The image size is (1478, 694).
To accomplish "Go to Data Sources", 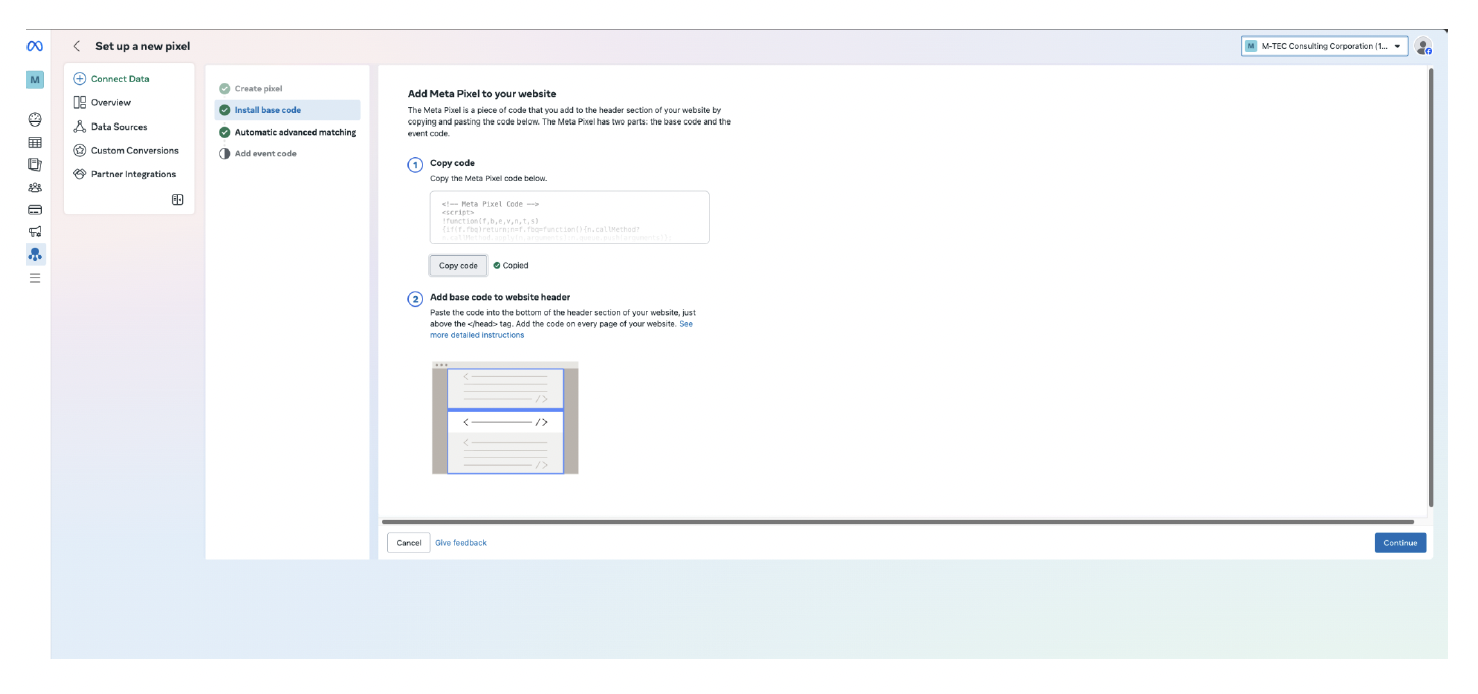I will [x=110, y=127].
